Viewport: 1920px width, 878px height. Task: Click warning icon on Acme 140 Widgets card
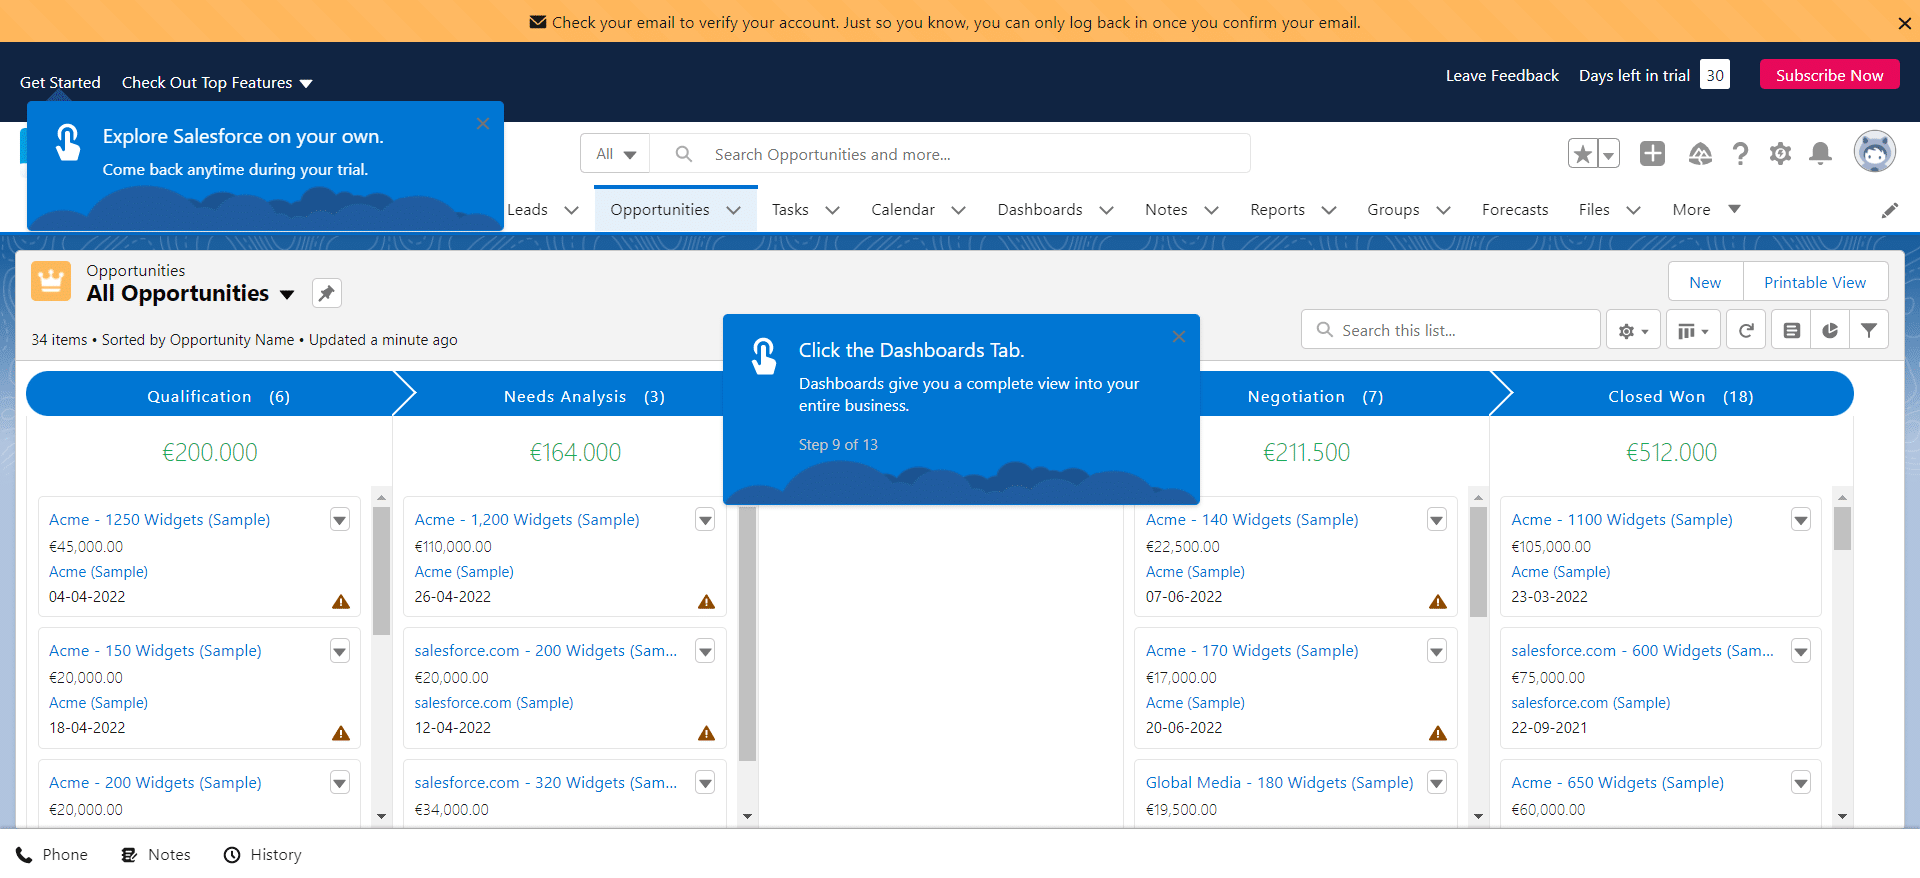[x=1438, y=601]
